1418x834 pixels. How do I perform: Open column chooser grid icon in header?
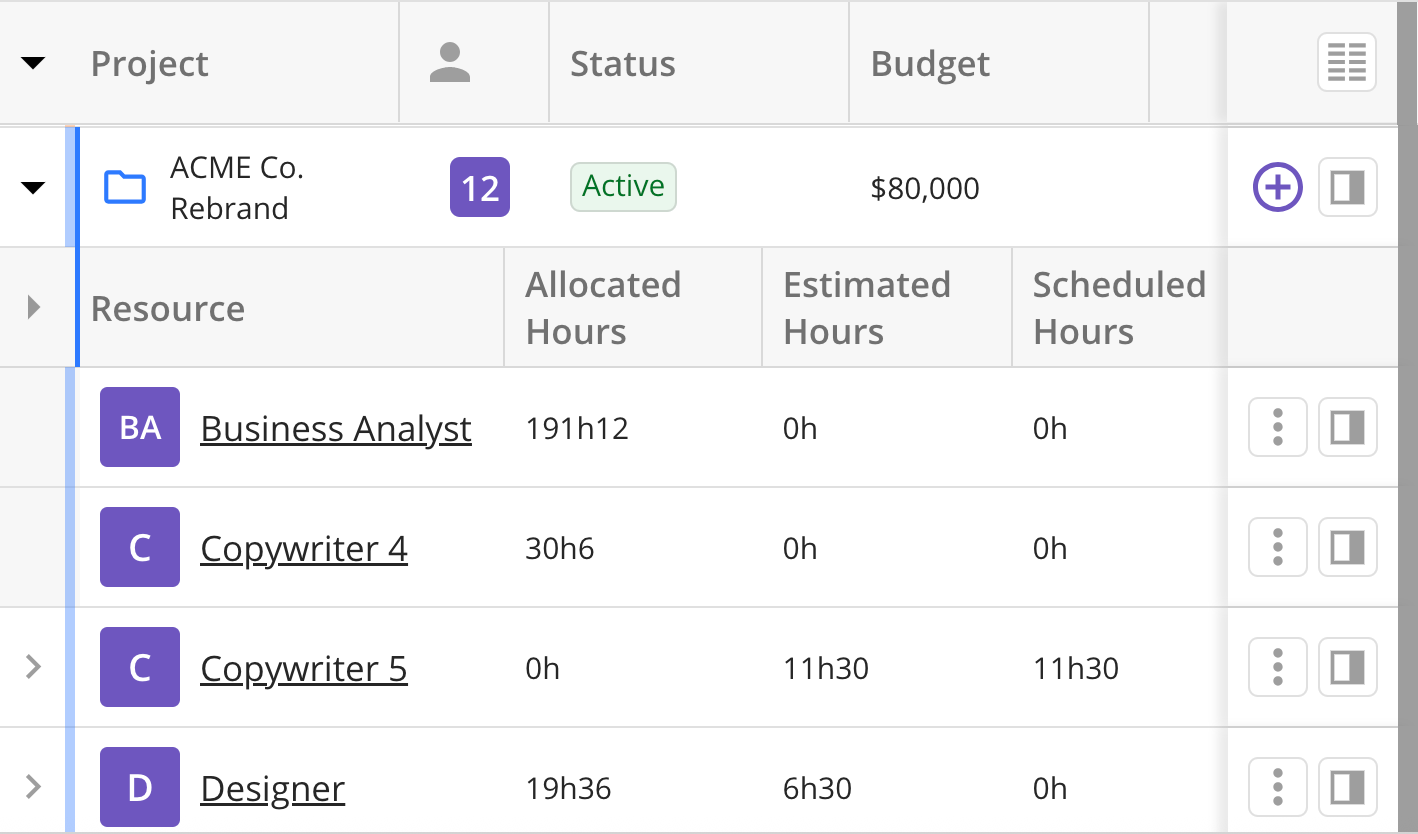tap(1346, 63)
